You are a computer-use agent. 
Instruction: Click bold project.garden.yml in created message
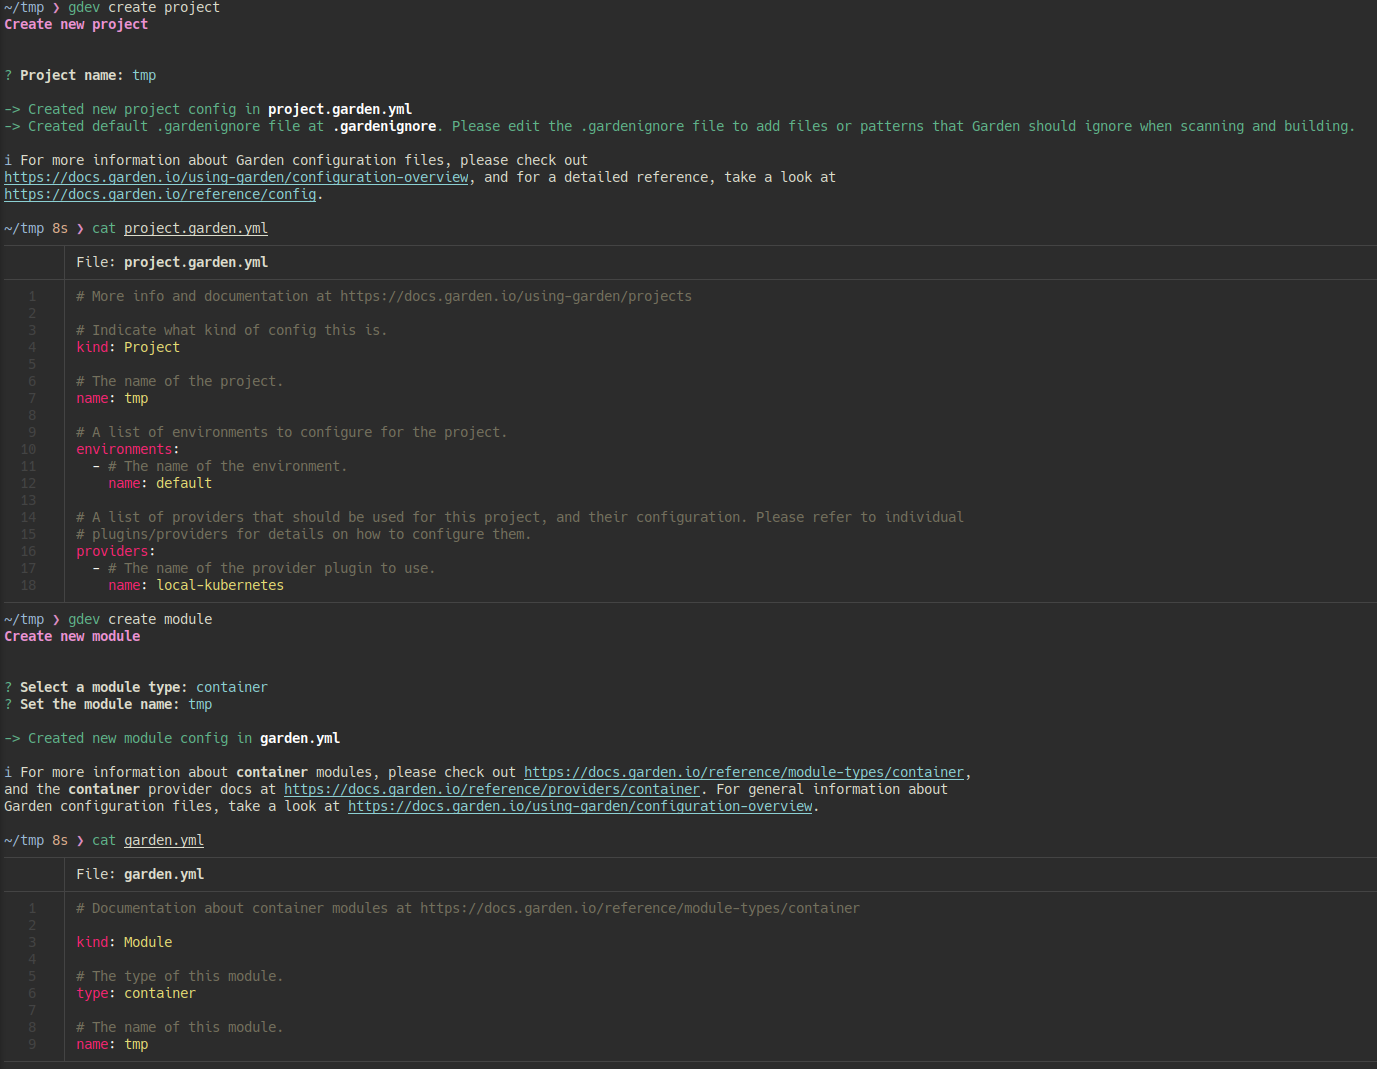pyautogui.click(x=340, y=109)
